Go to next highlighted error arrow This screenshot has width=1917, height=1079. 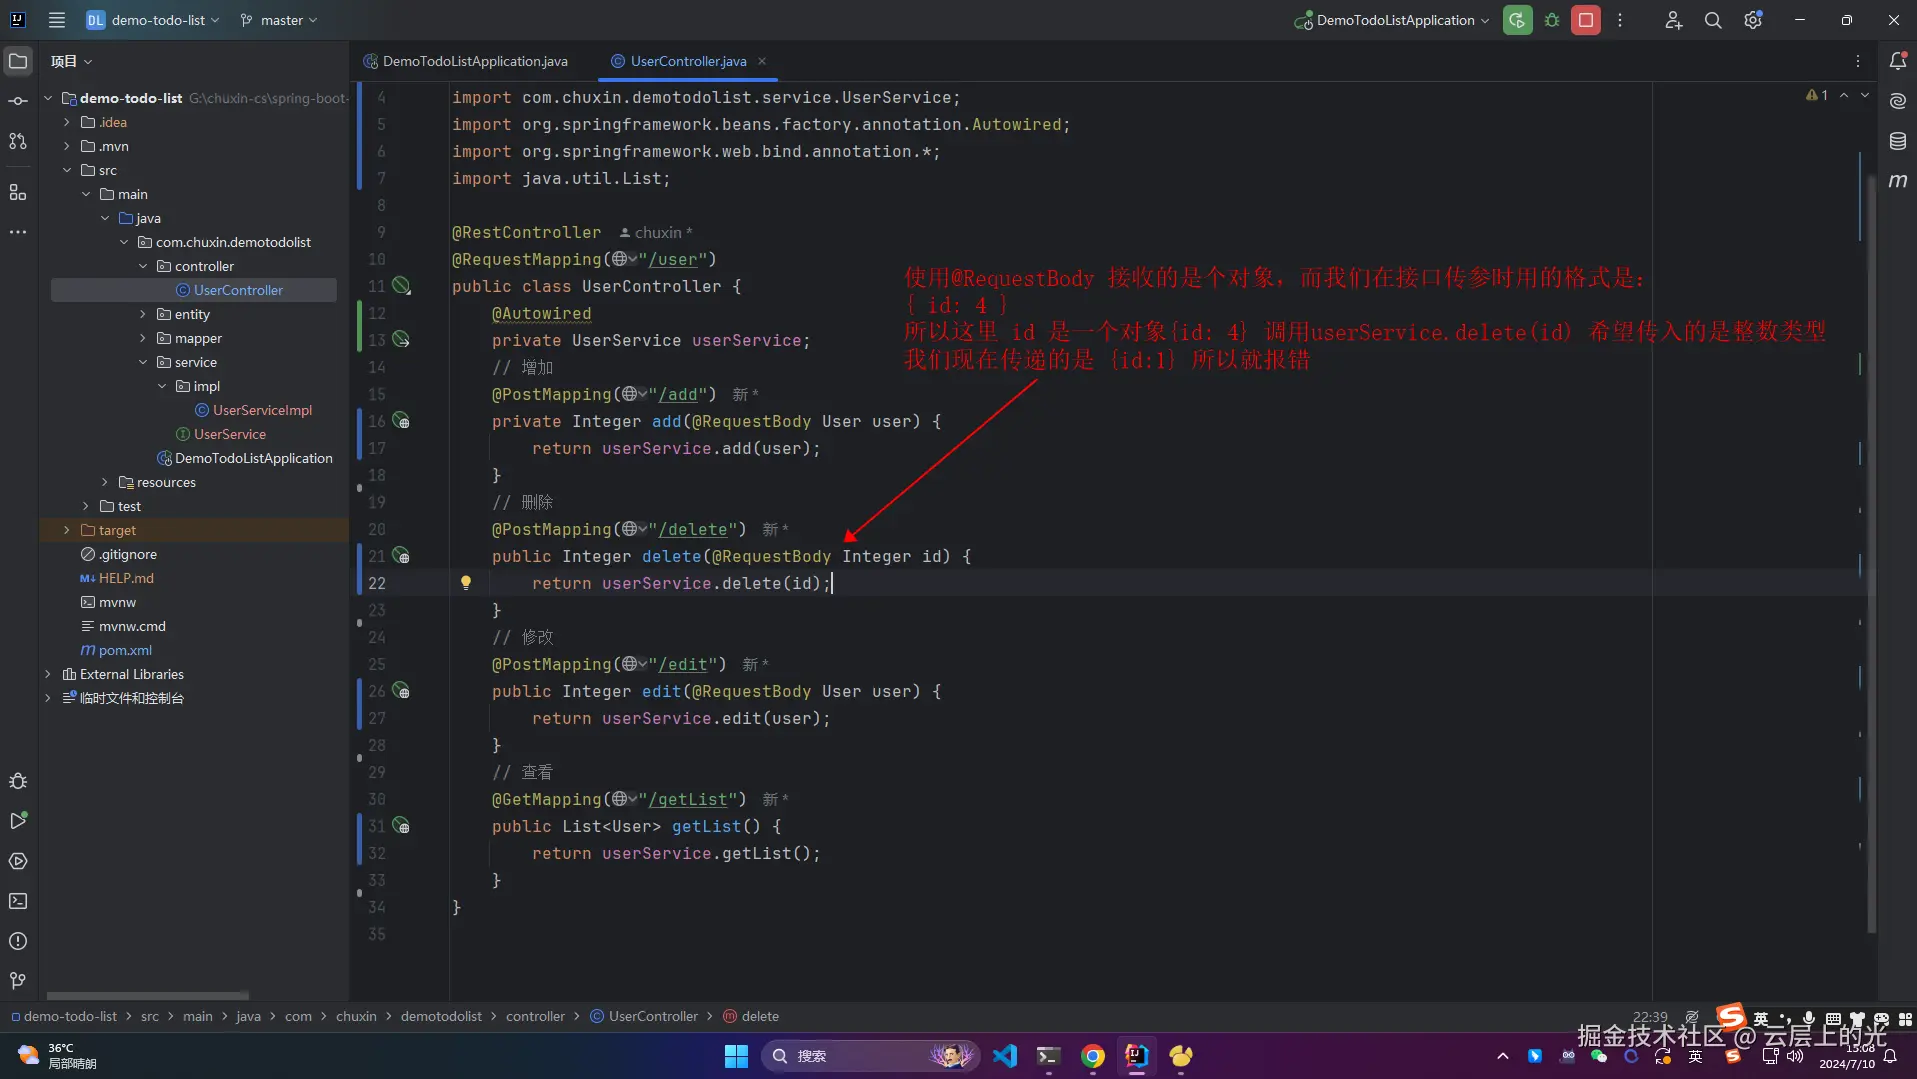(x=1865, y=95)
